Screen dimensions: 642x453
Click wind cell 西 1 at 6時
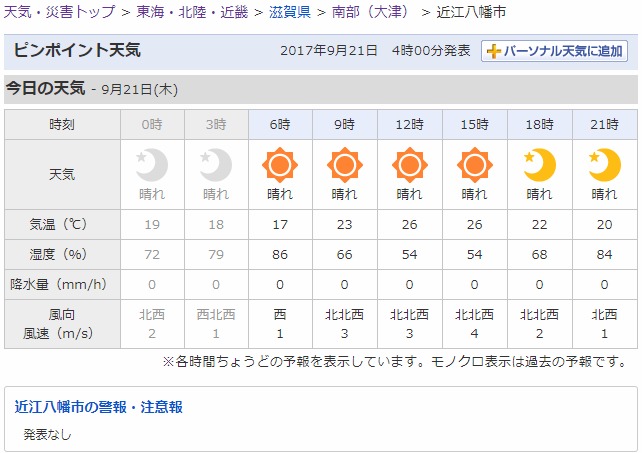(280, 324)
